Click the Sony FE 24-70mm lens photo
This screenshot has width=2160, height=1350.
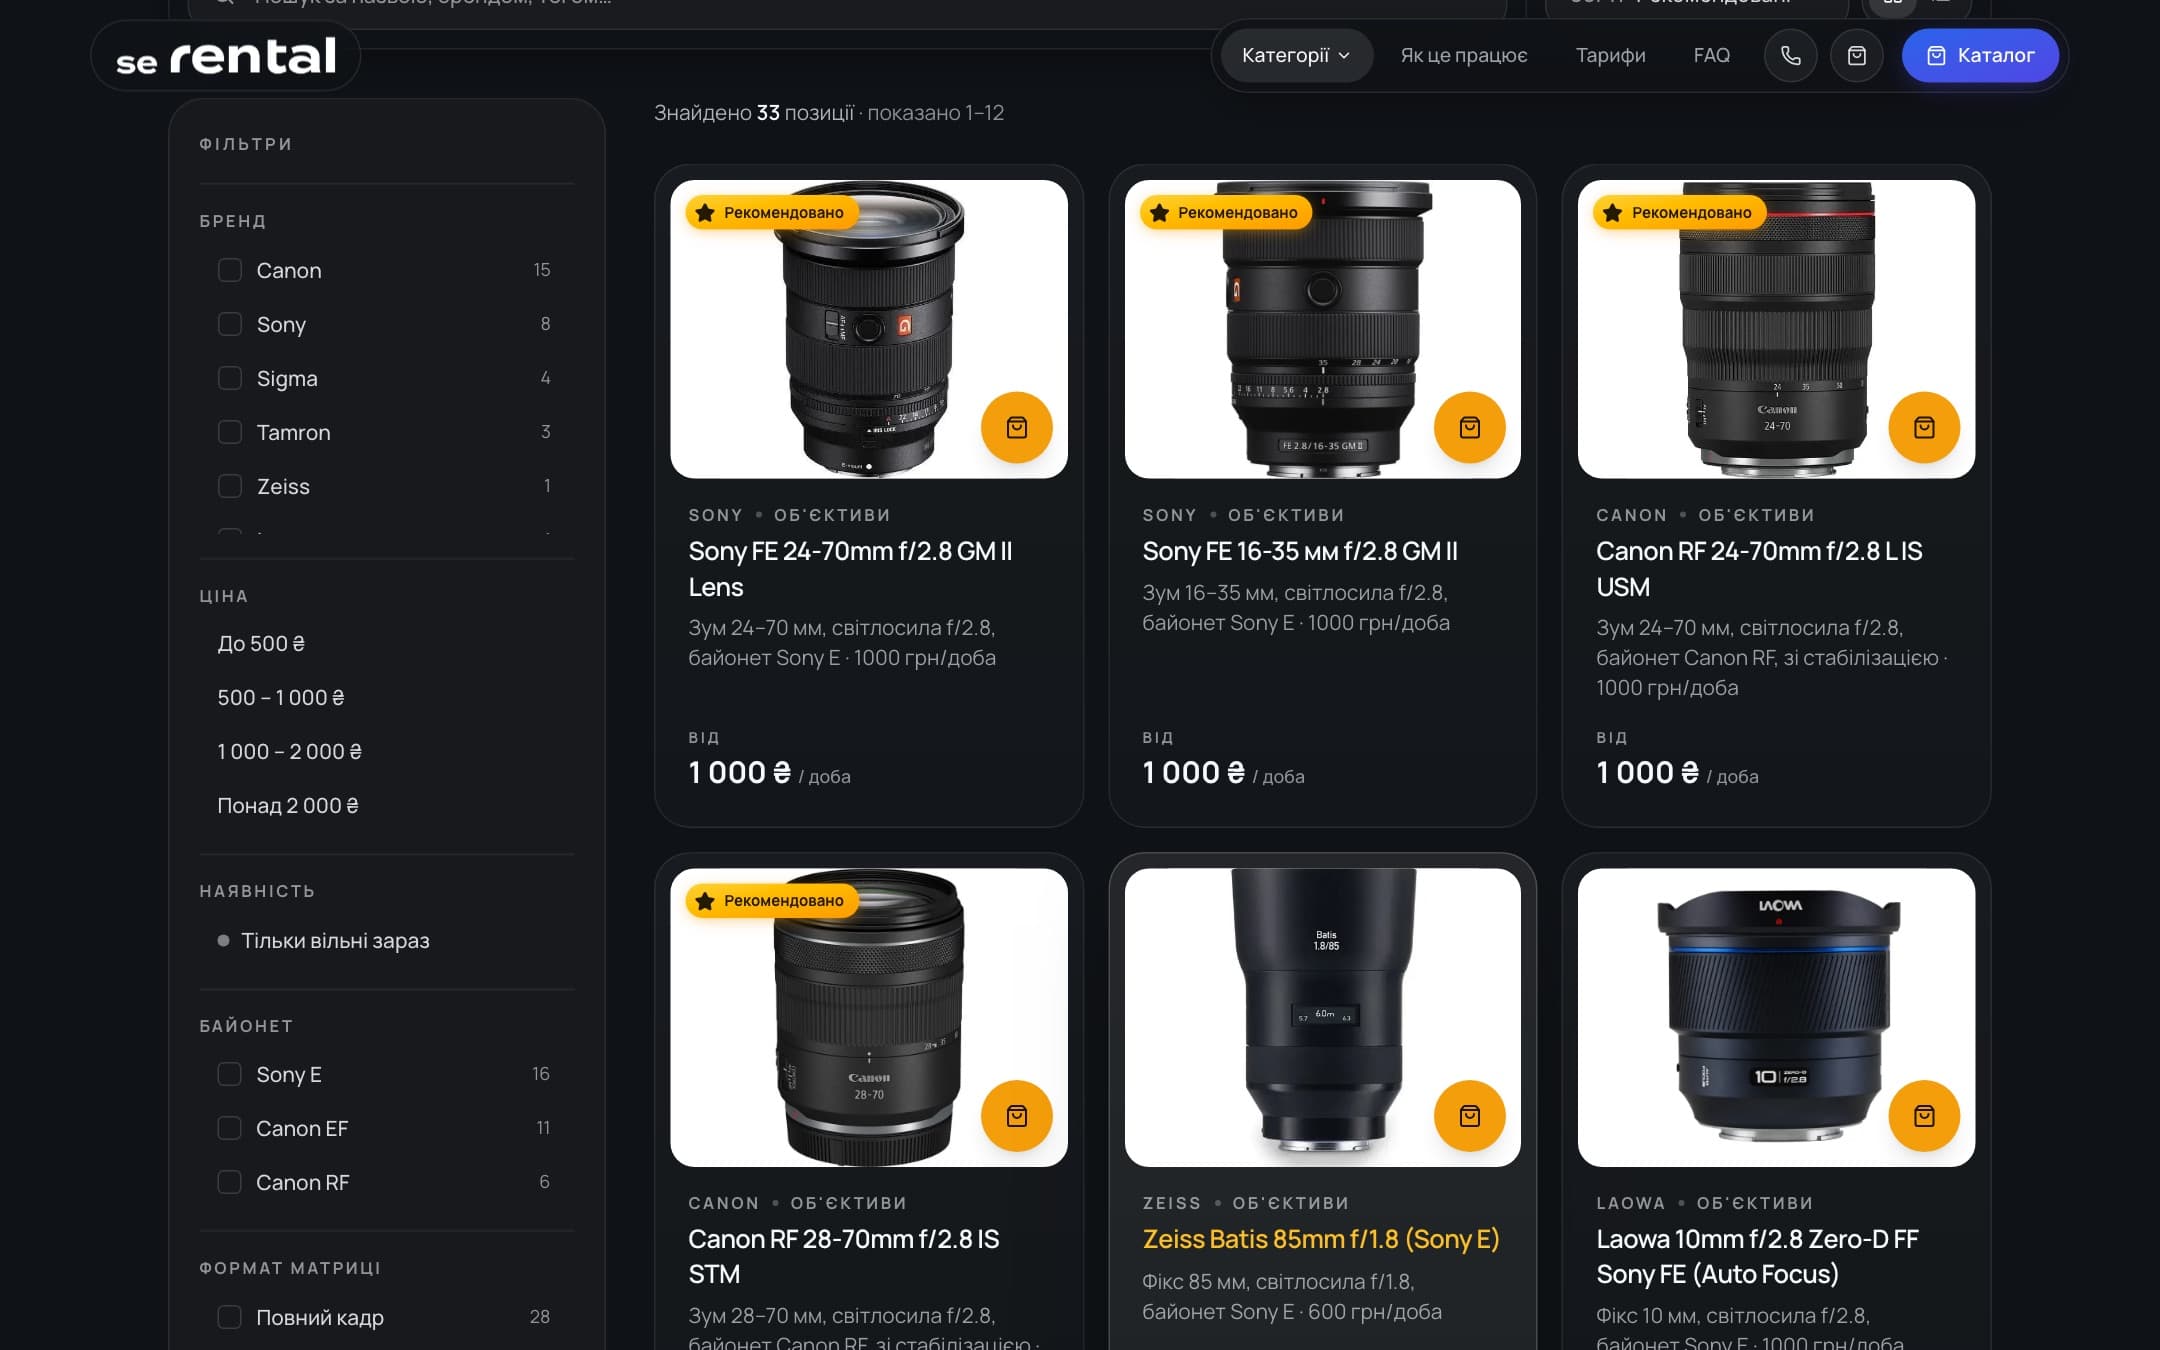[x=869, y=329]
